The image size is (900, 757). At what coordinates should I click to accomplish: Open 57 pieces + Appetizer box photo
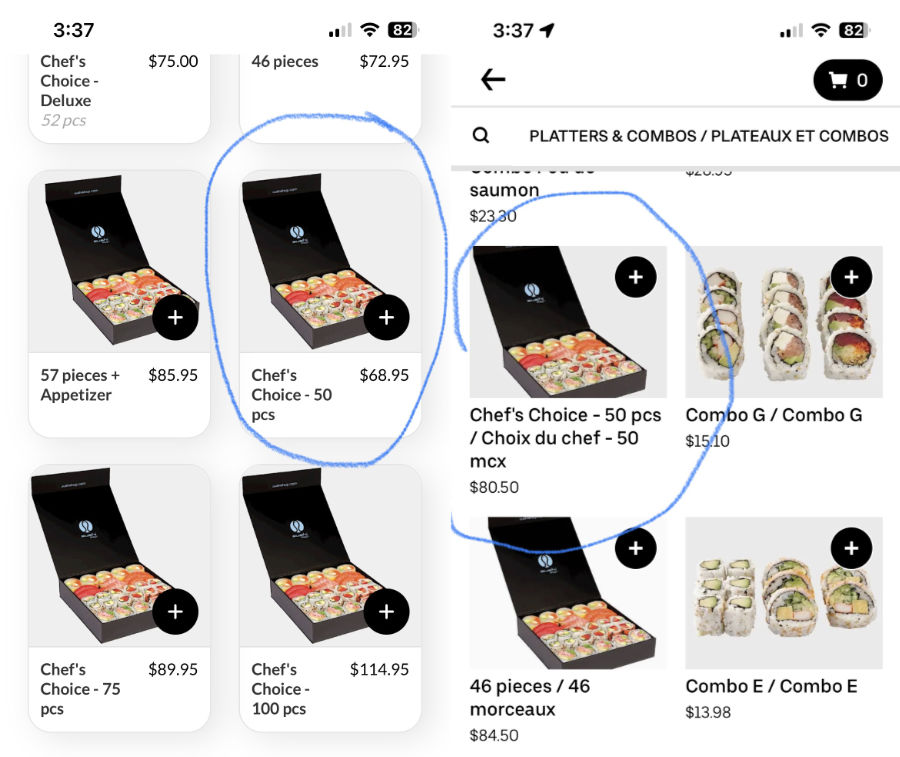(x=119, y=262)
